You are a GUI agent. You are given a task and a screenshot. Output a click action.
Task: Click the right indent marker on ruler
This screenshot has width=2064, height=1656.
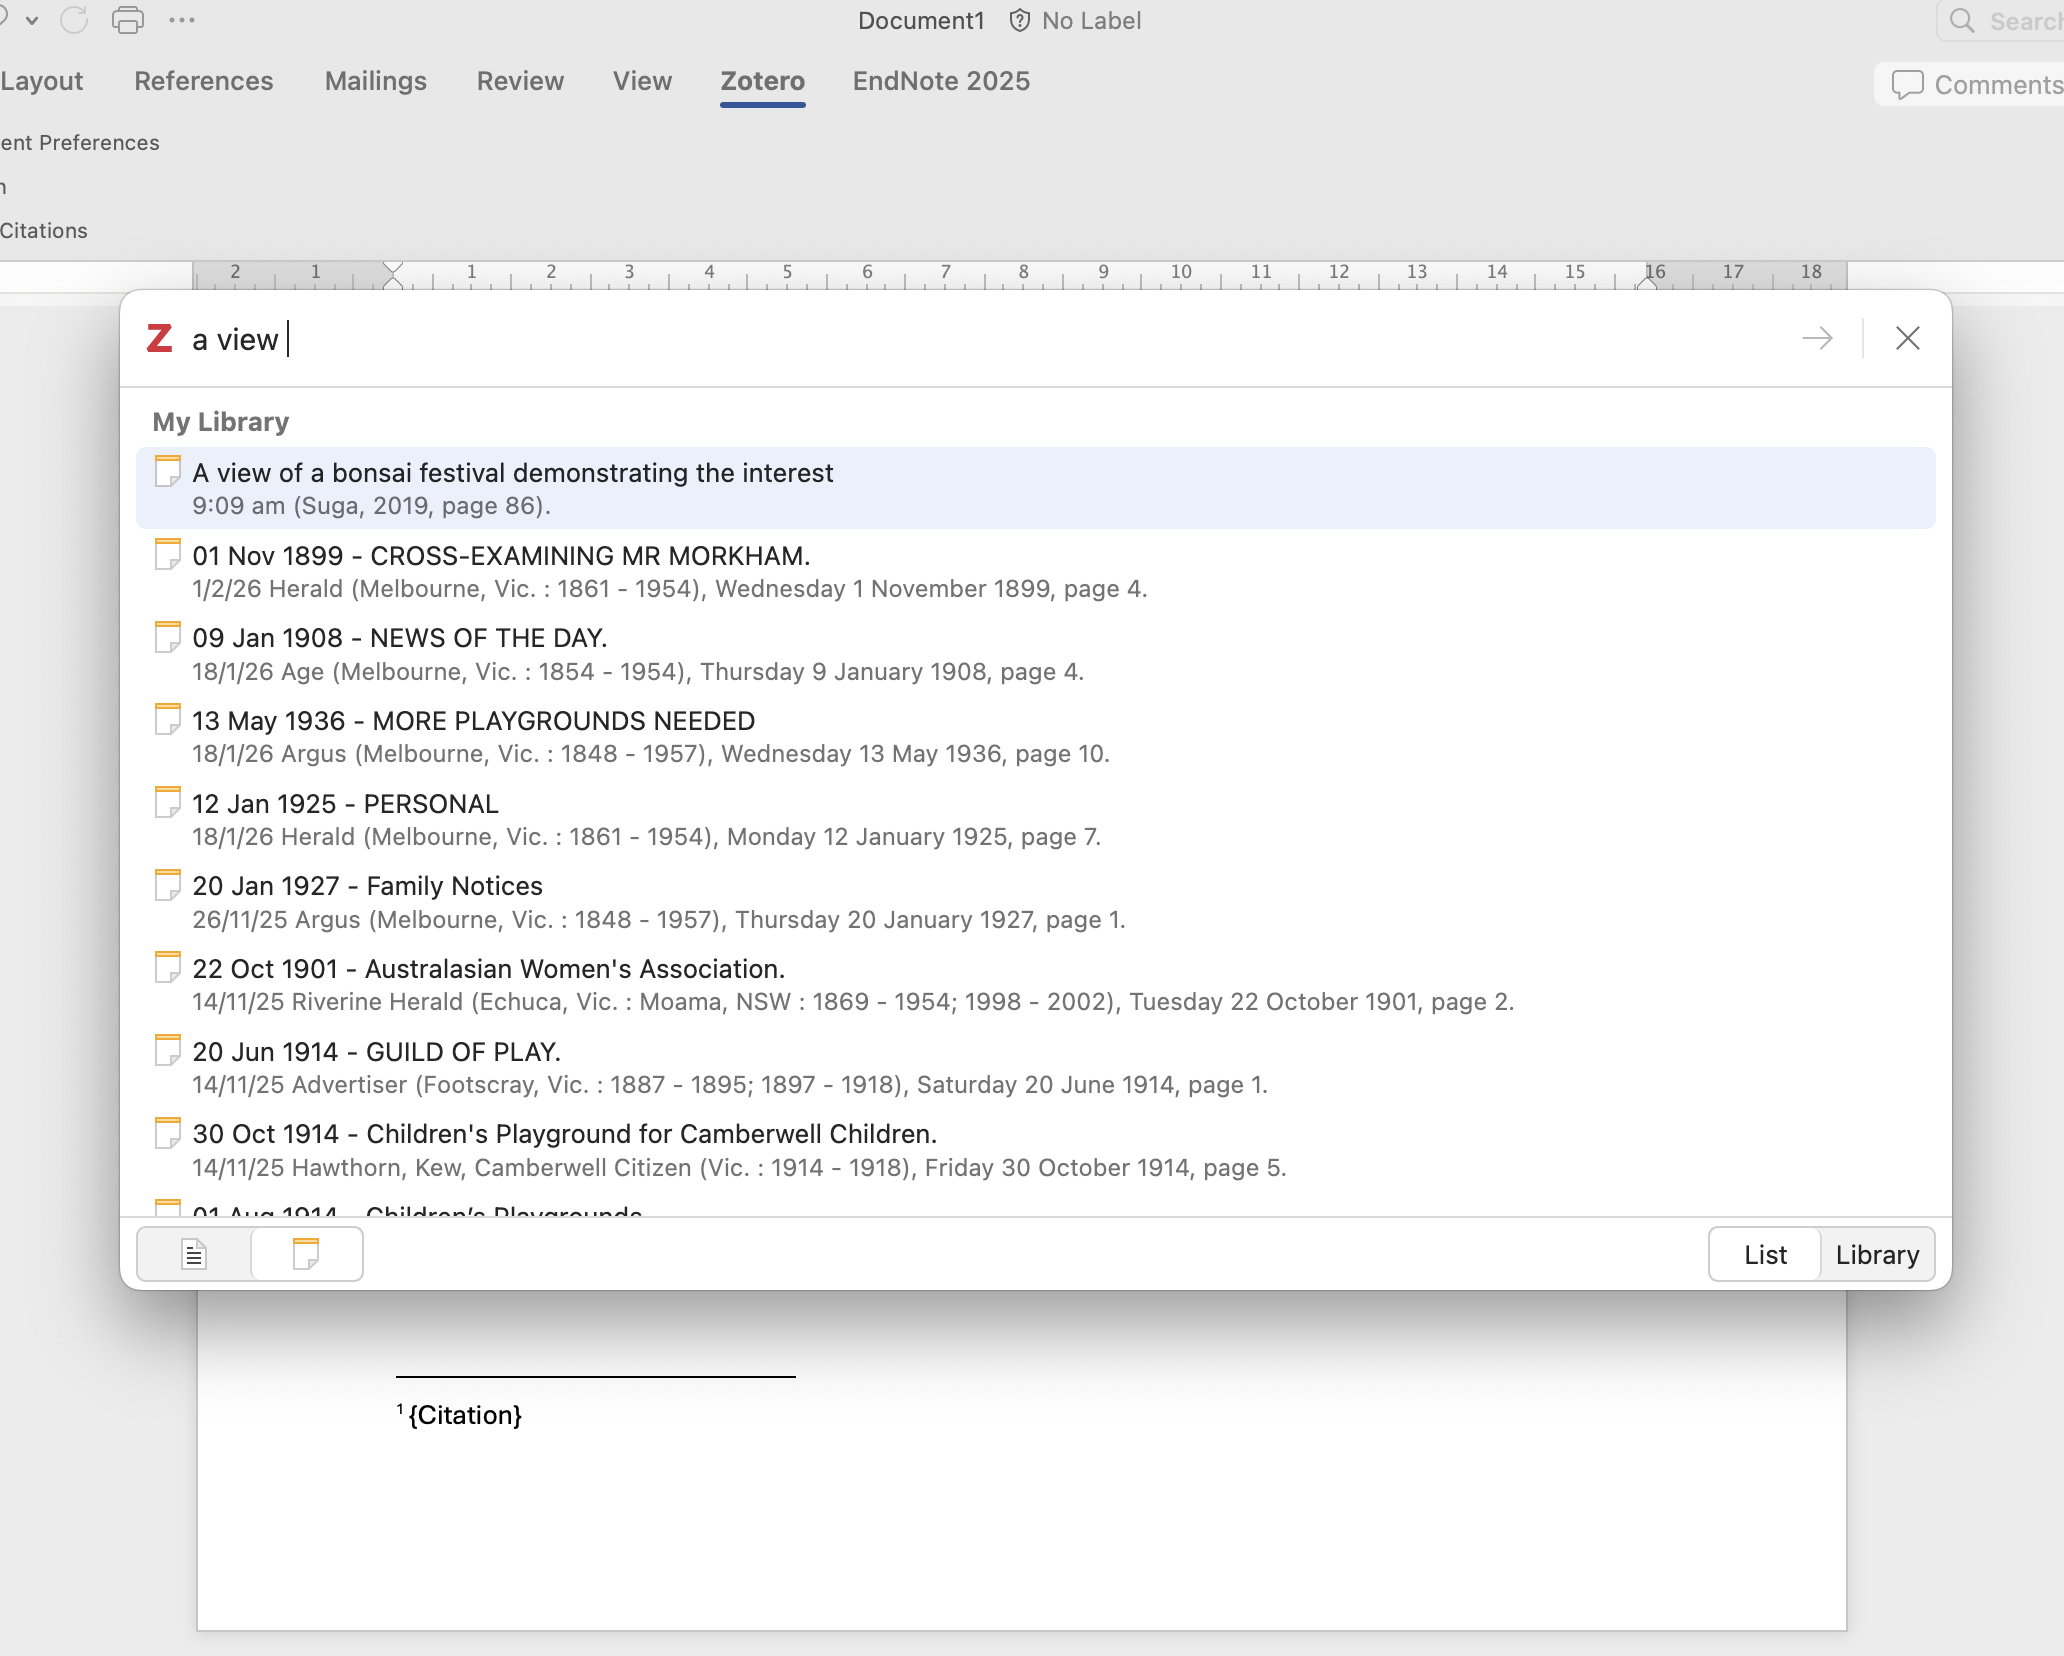(1647, 283)
